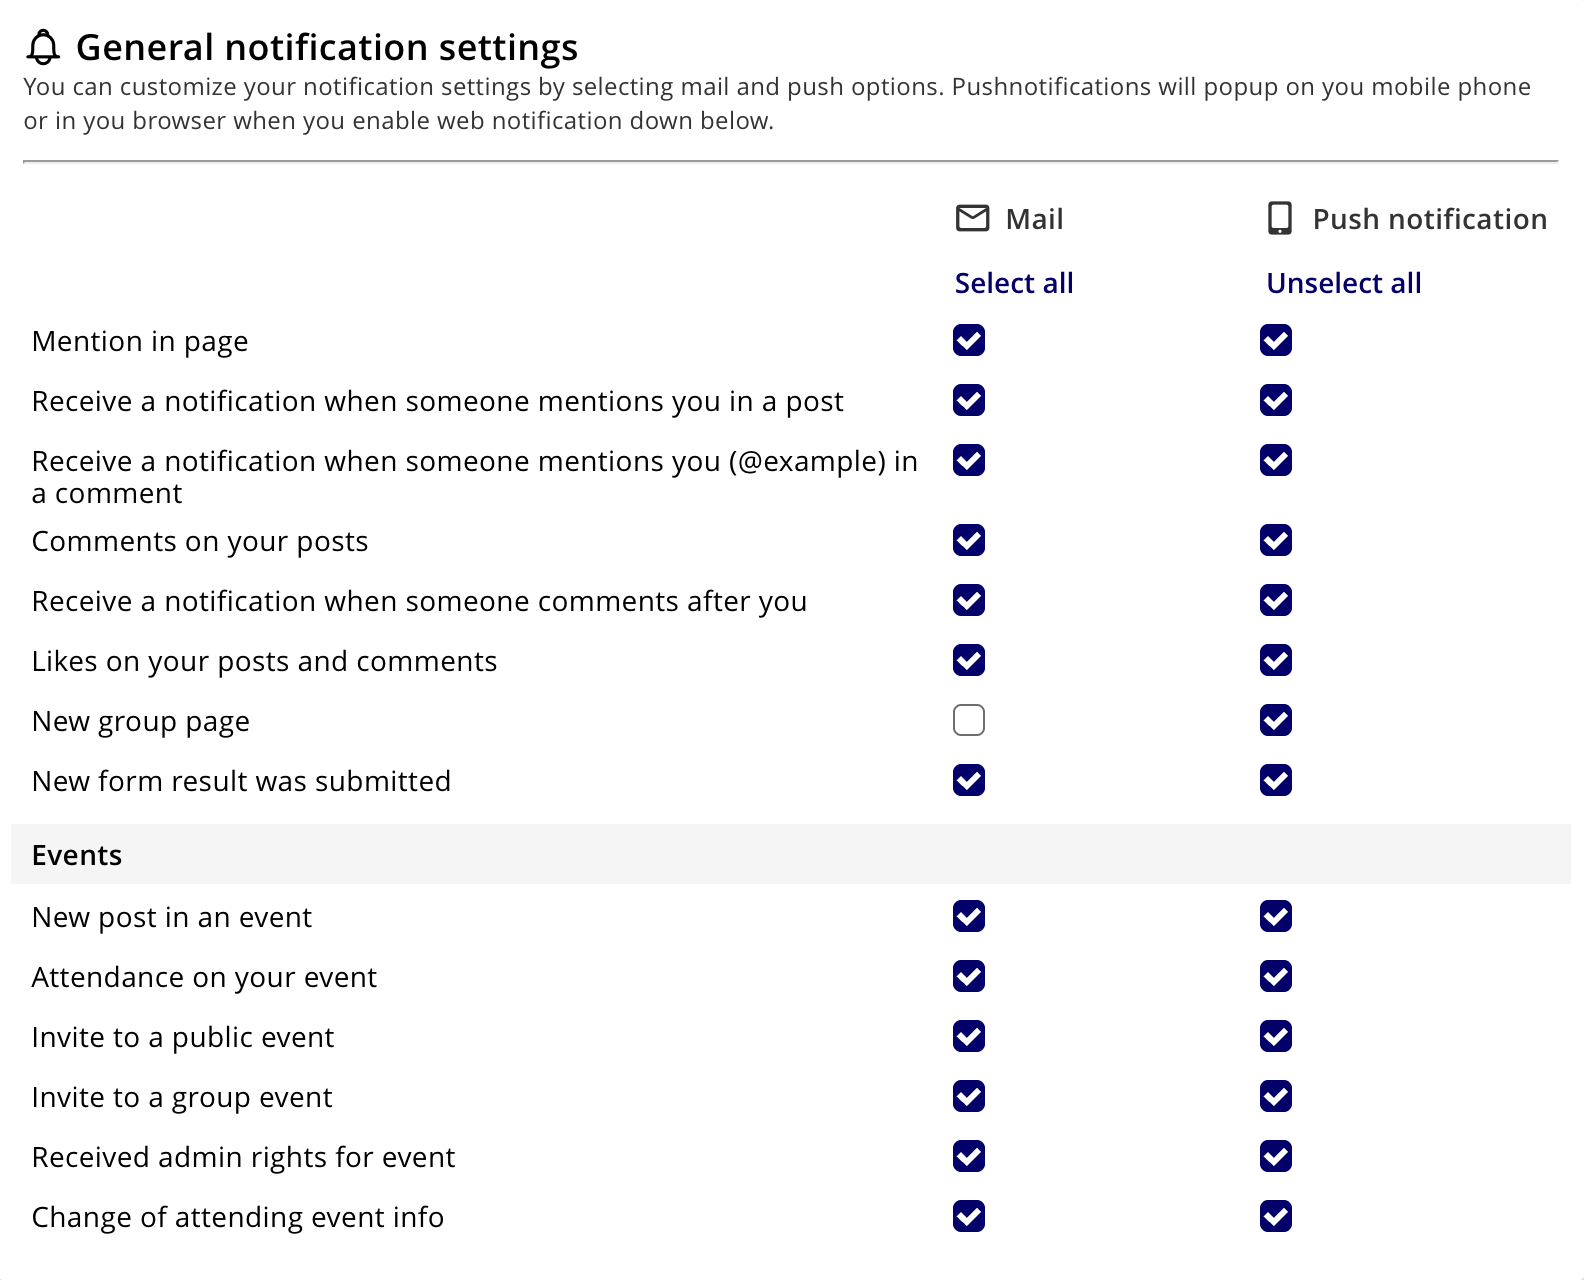
Task: Turn off Mail for Invite to a public event
Action: [969, 1036]
